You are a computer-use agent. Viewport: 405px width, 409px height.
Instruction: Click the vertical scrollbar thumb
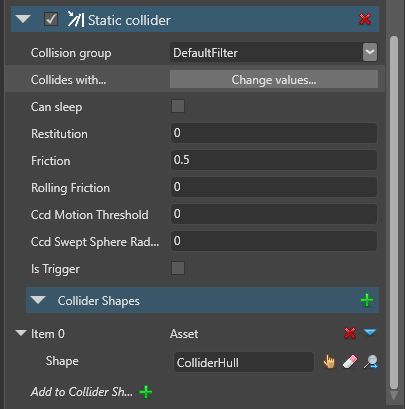pyautogui.click(x=394, y=213)
